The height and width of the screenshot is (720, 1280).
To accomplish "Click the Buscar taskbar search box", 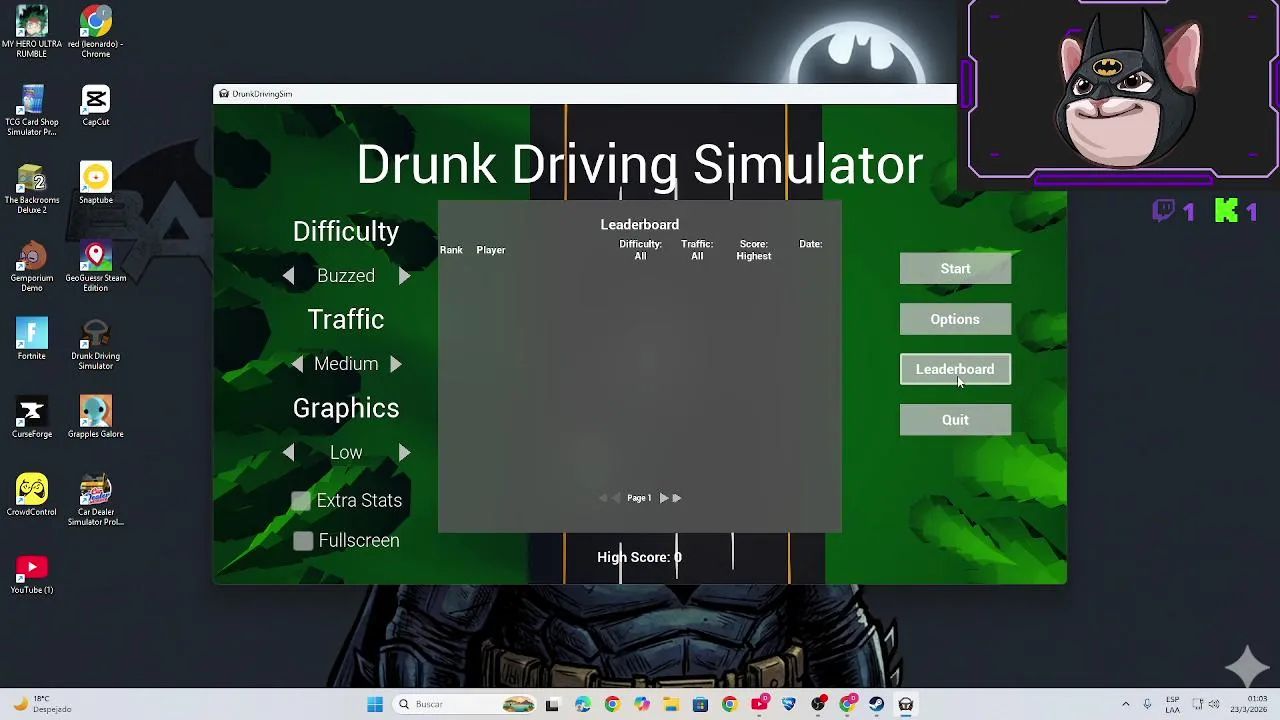I will point(465,704).
